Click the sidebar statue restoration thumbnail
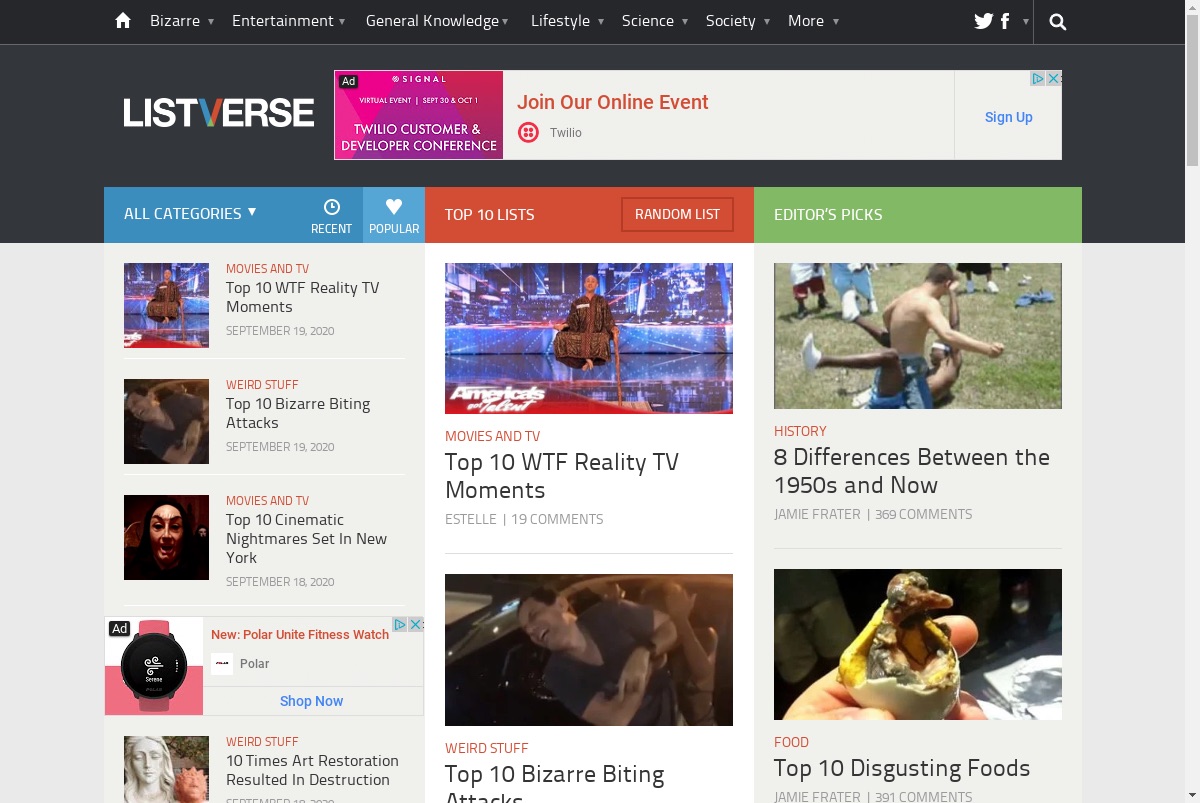This screenshot has height=803, width=1200. point(166,769)
